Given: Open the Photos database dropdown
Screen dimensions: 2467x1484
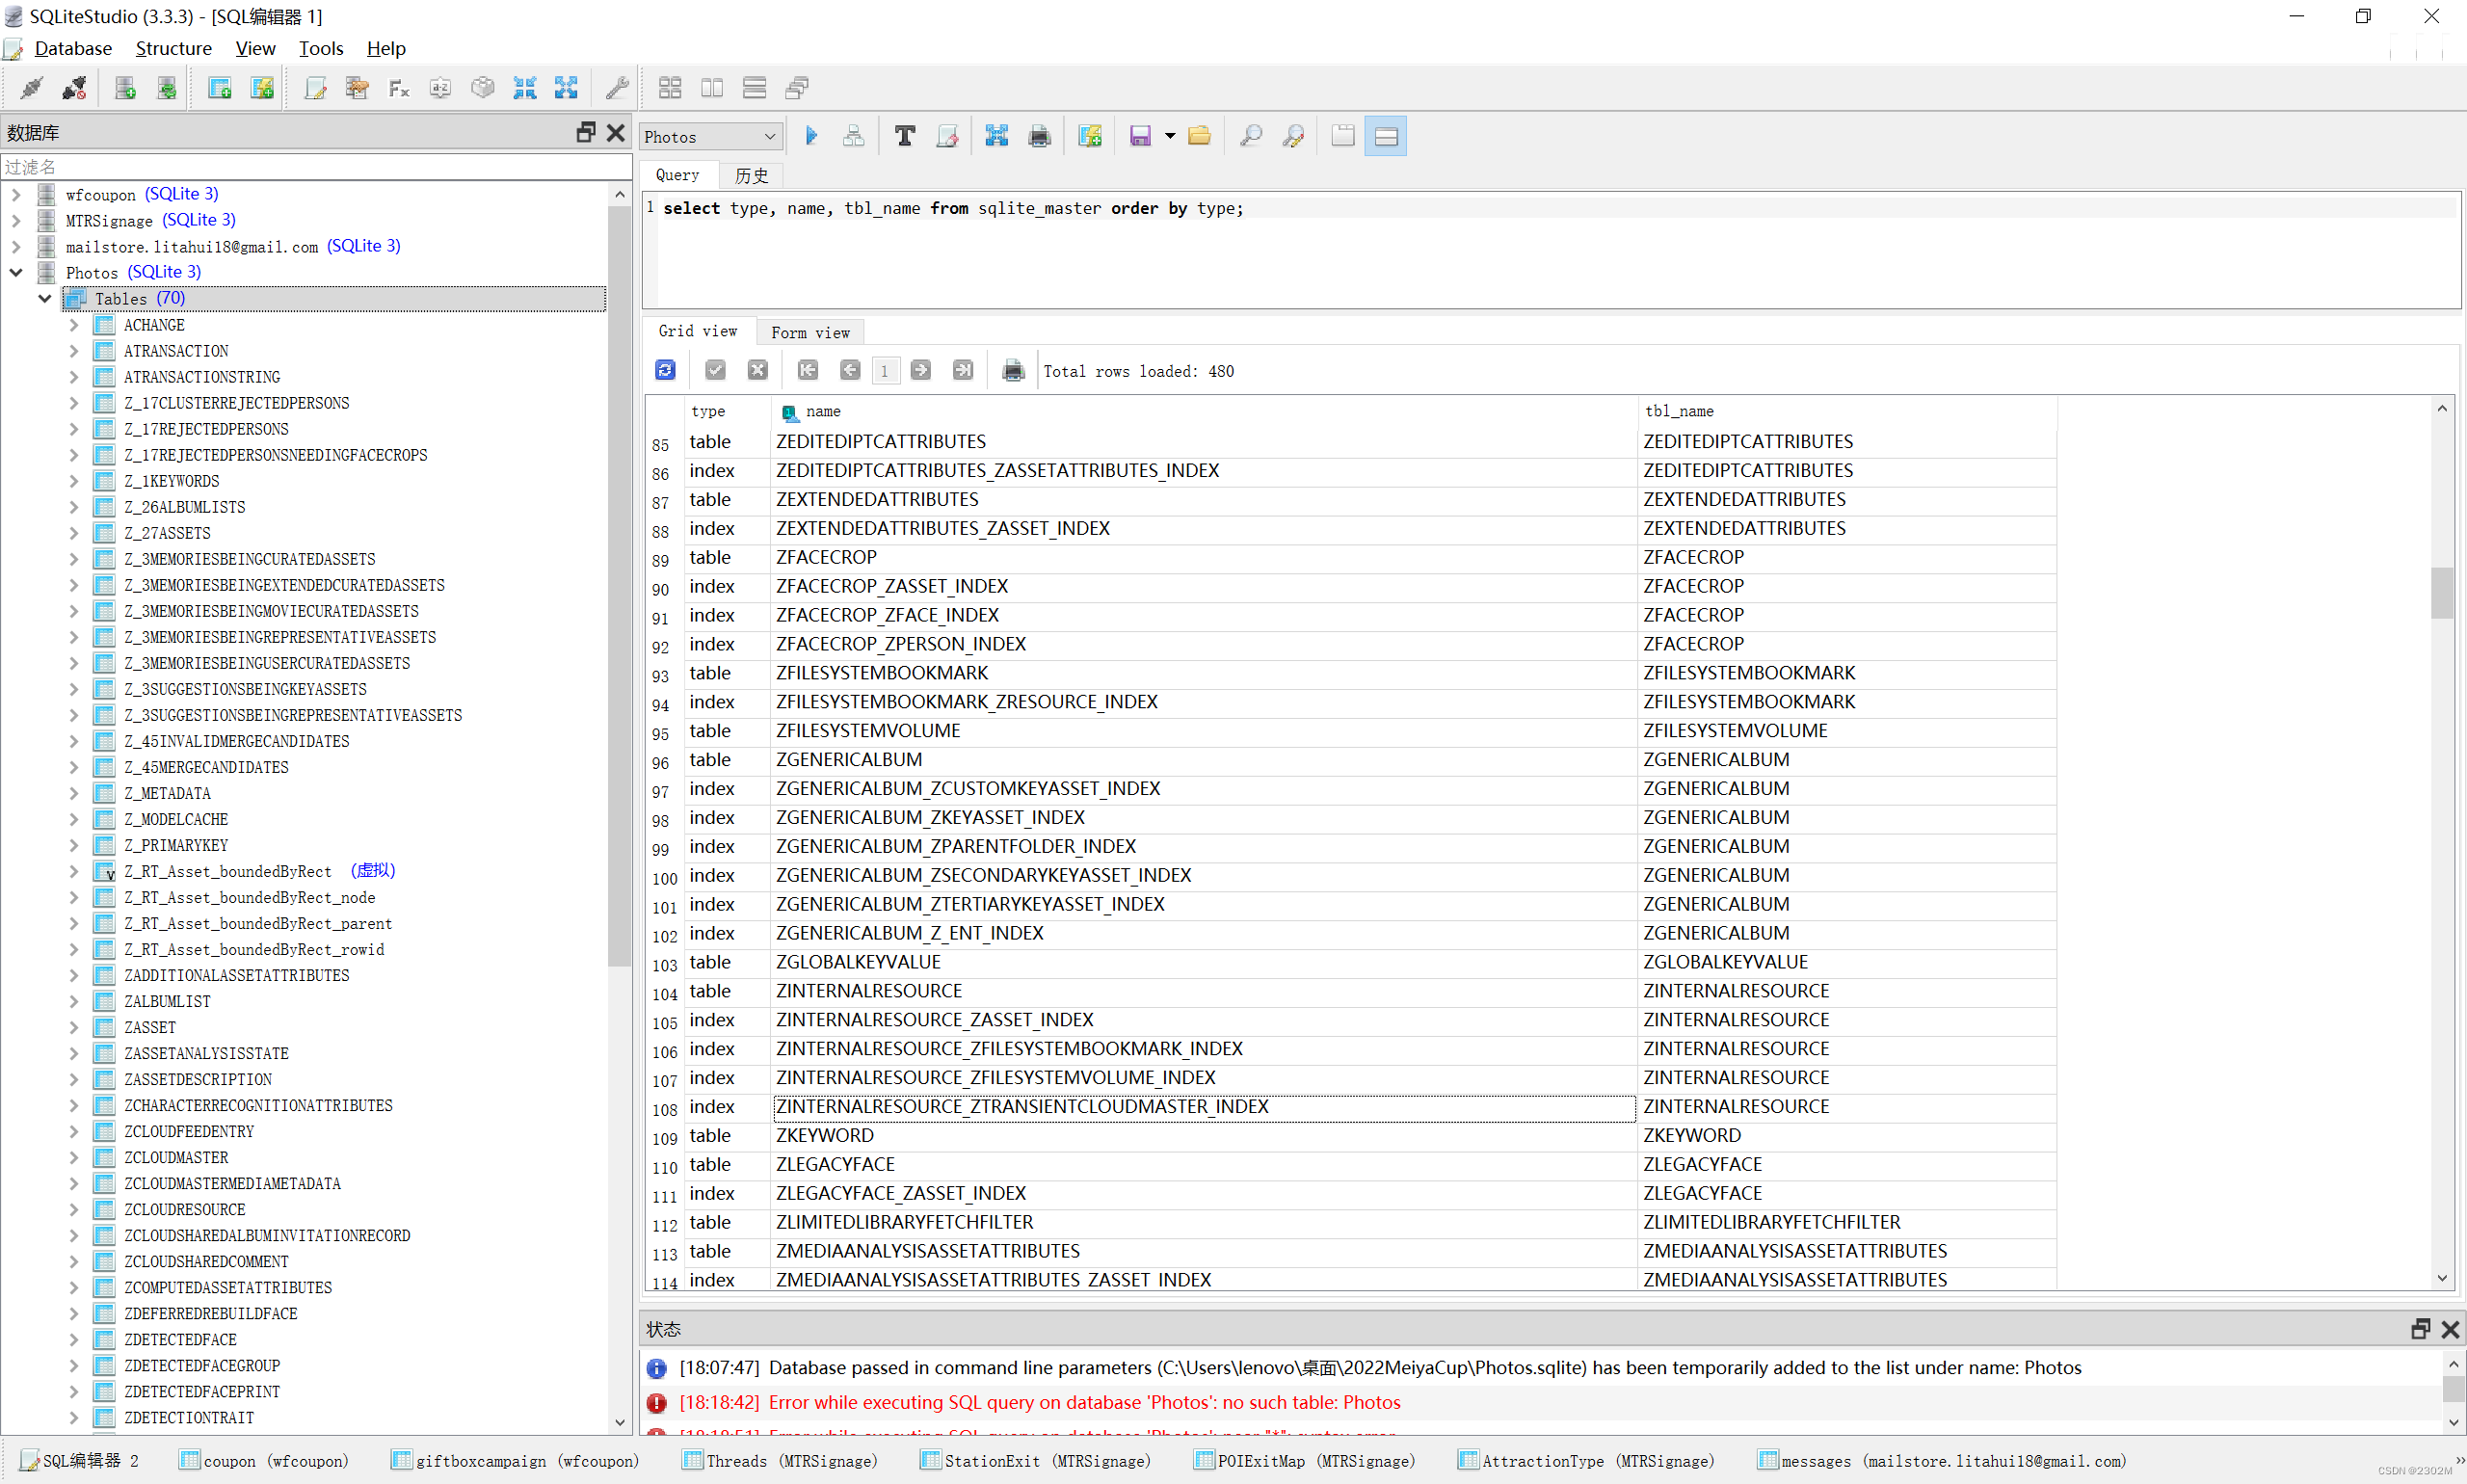Looking at the screenshot, I should tap(710, 136).
